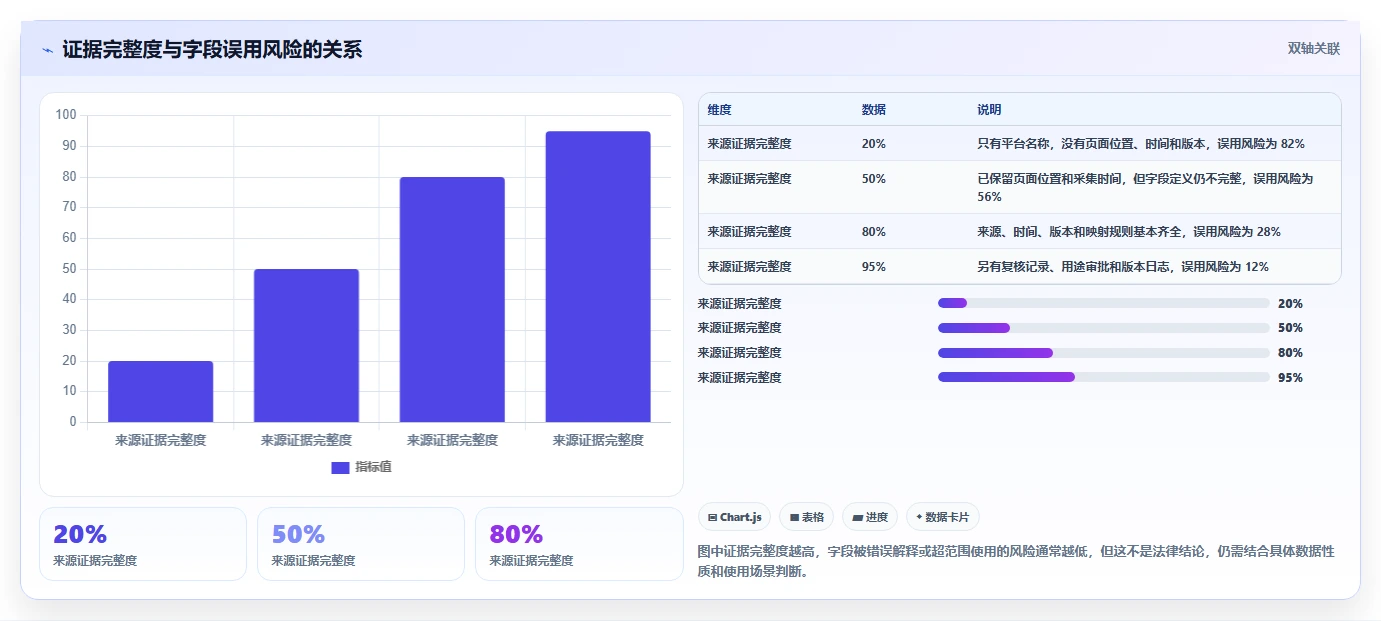Image resolution: width=1381 pixels, height=621 pixels.
Task: Click the chart bar reaching value 50
Action: coord(306,346)
